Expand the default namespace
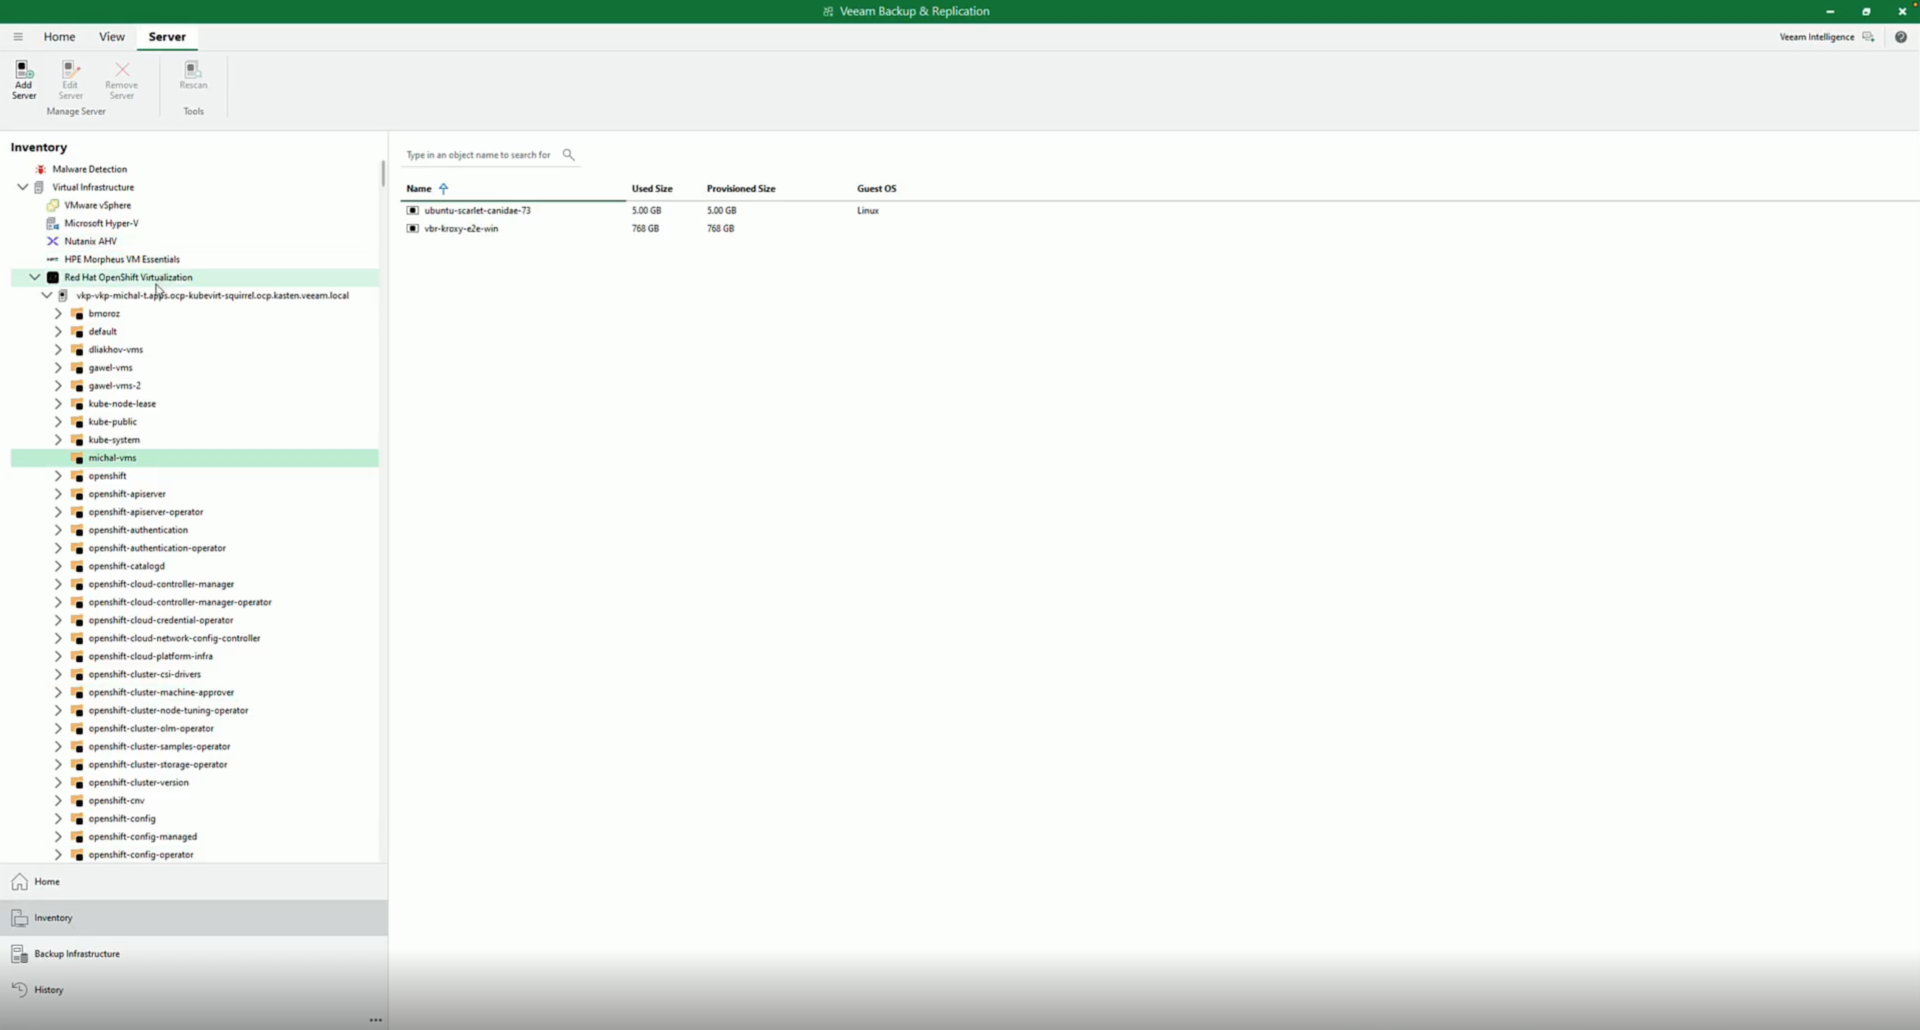This screenshot has height=1030, width=1920. tap(58, 332)
